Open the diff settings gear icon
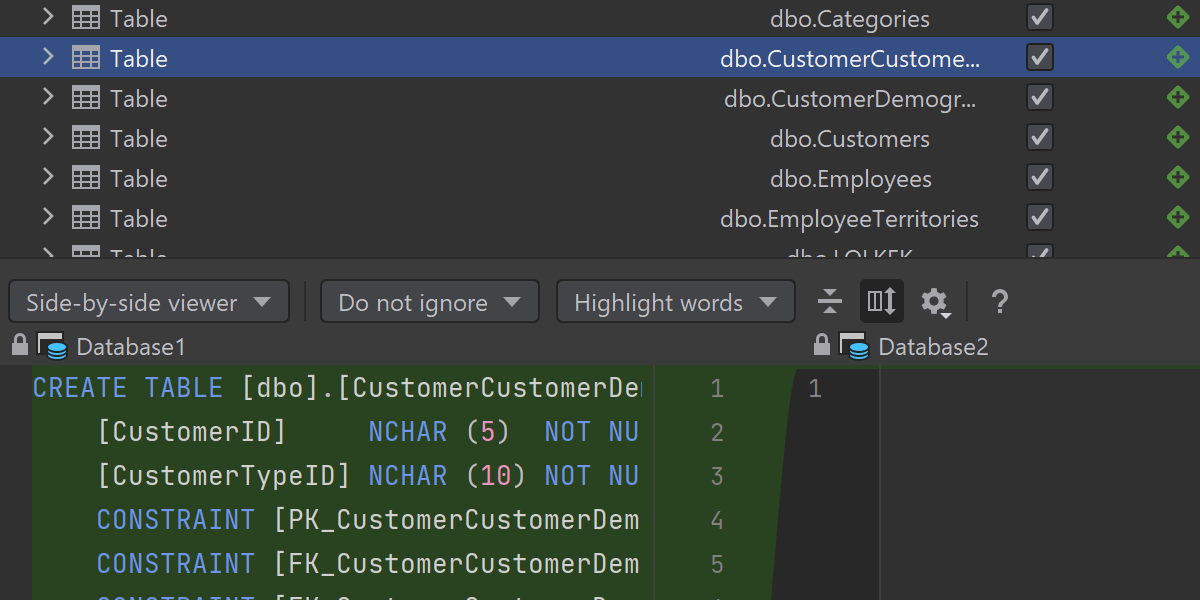1200x600 pixels. pos(934,301)
